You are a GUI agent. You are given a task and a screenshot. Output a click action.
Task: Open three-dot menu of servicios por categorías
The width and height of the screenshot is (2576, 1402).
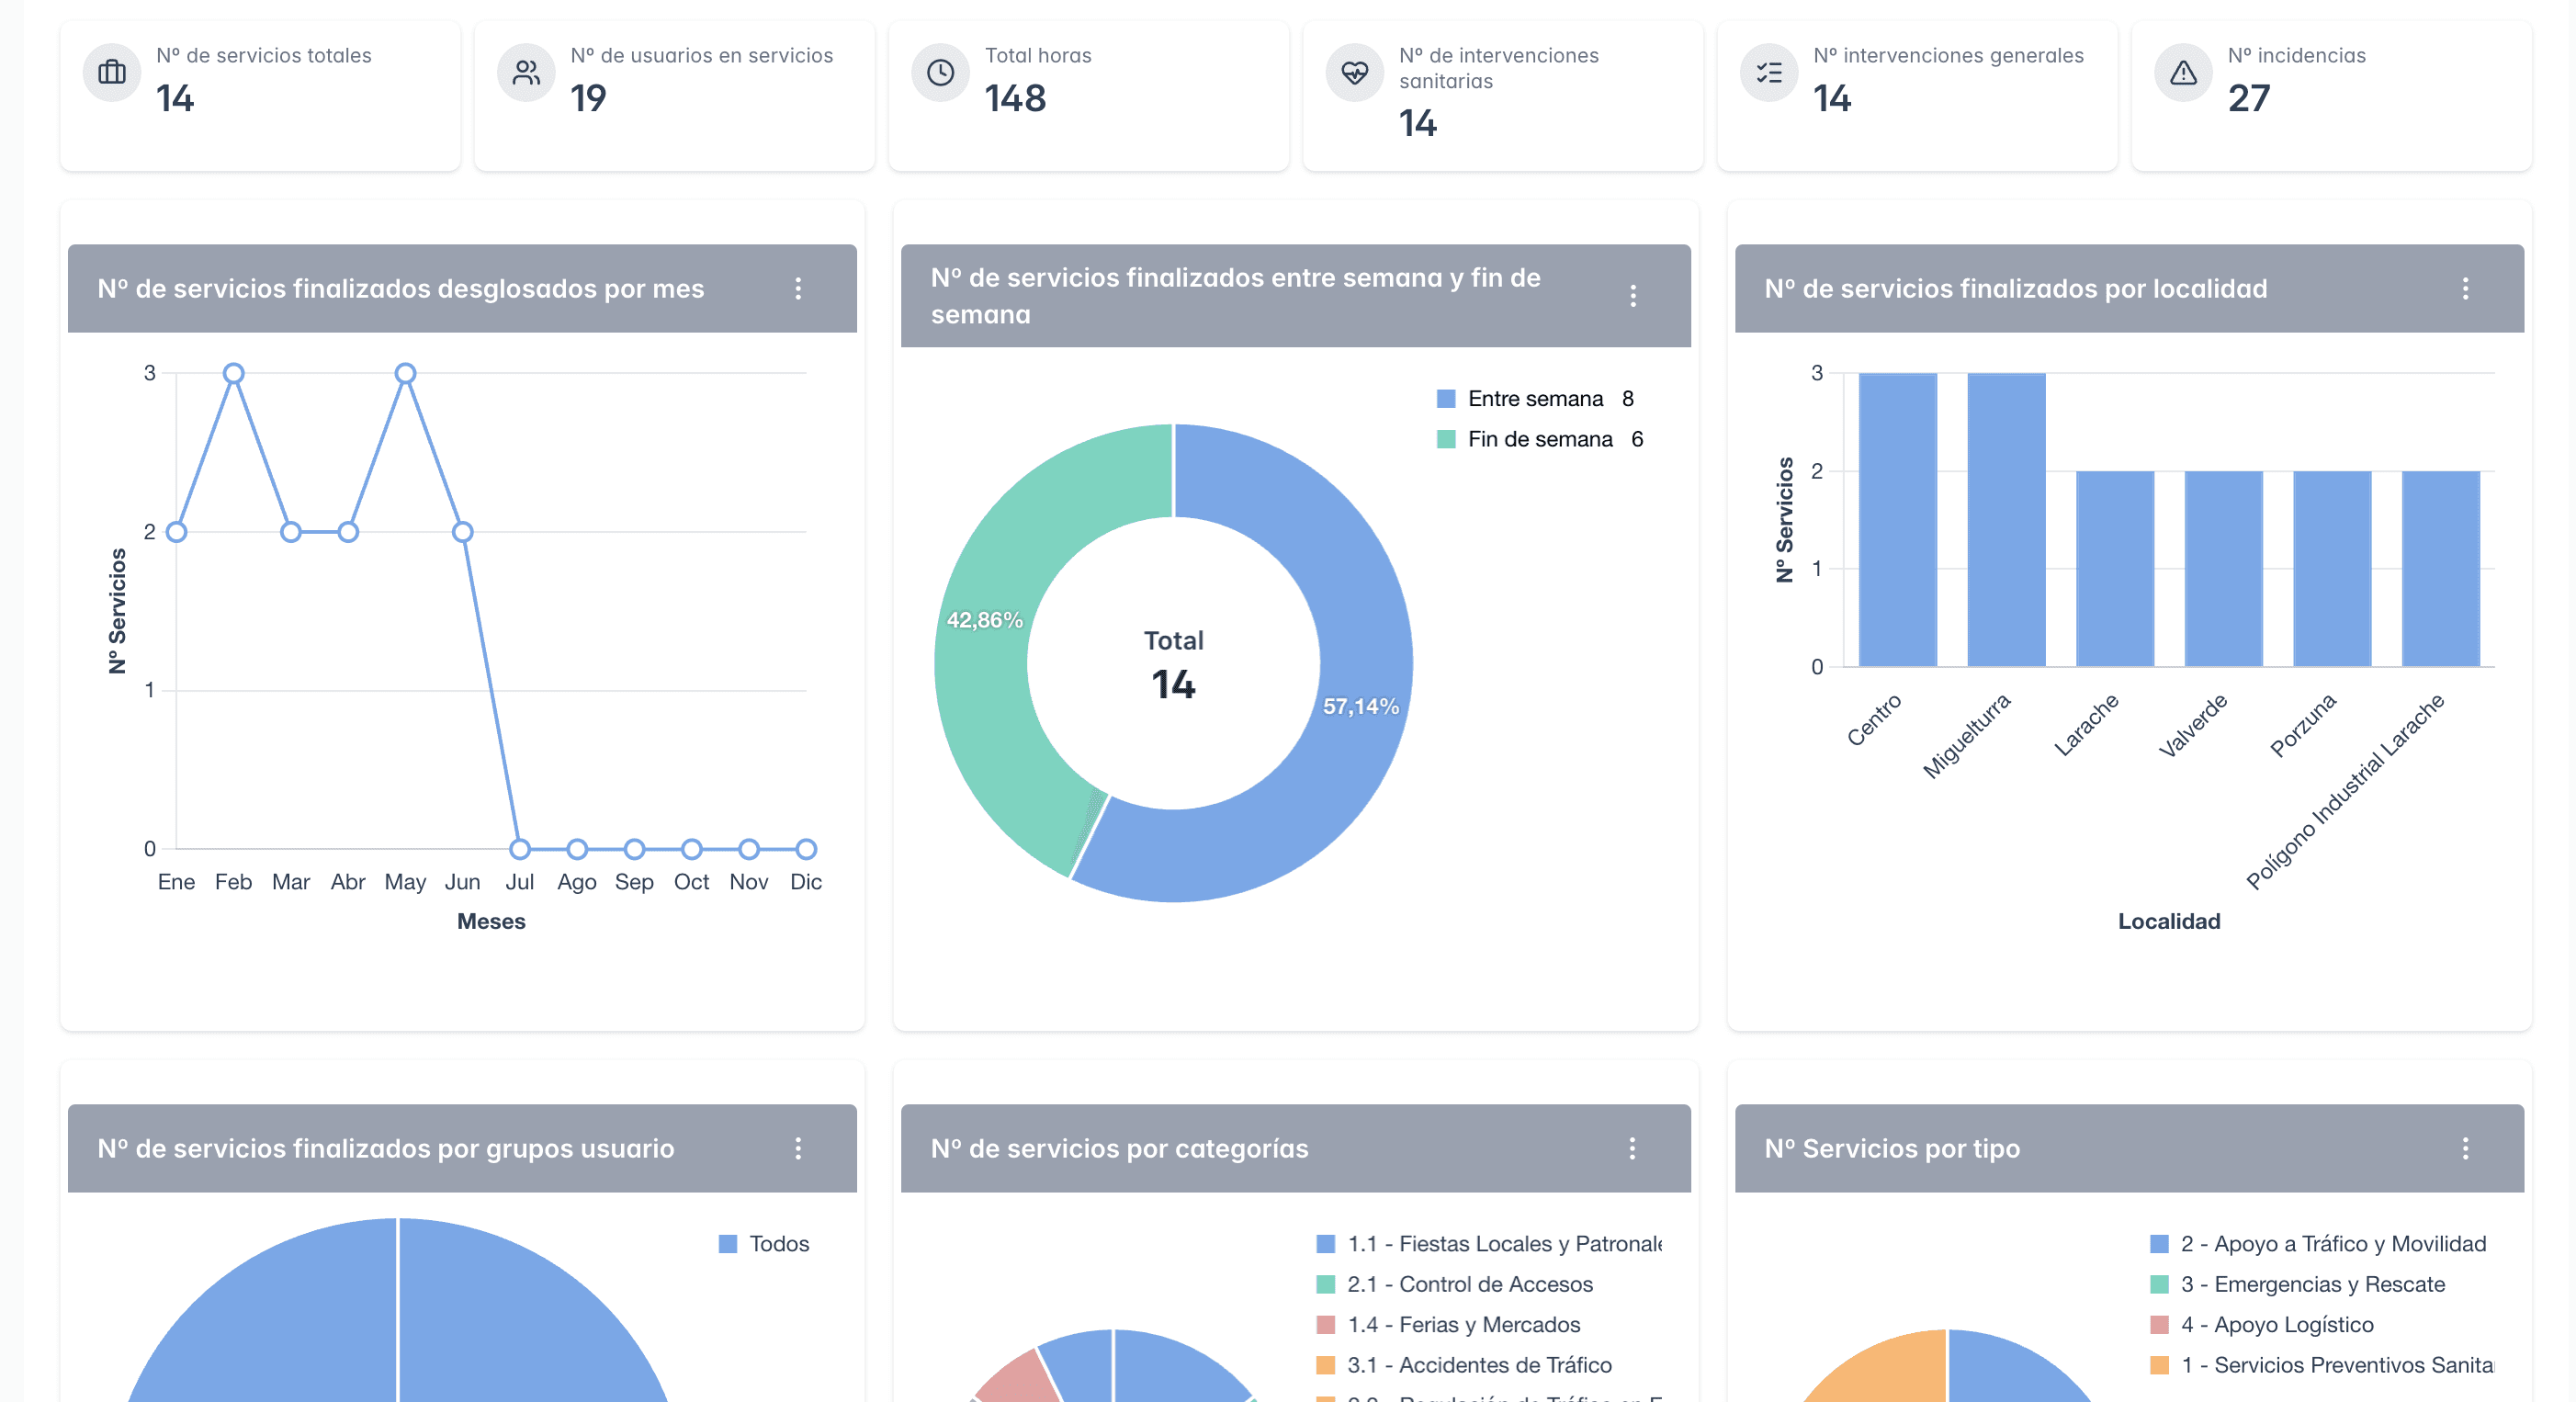click(1632, 1148)
